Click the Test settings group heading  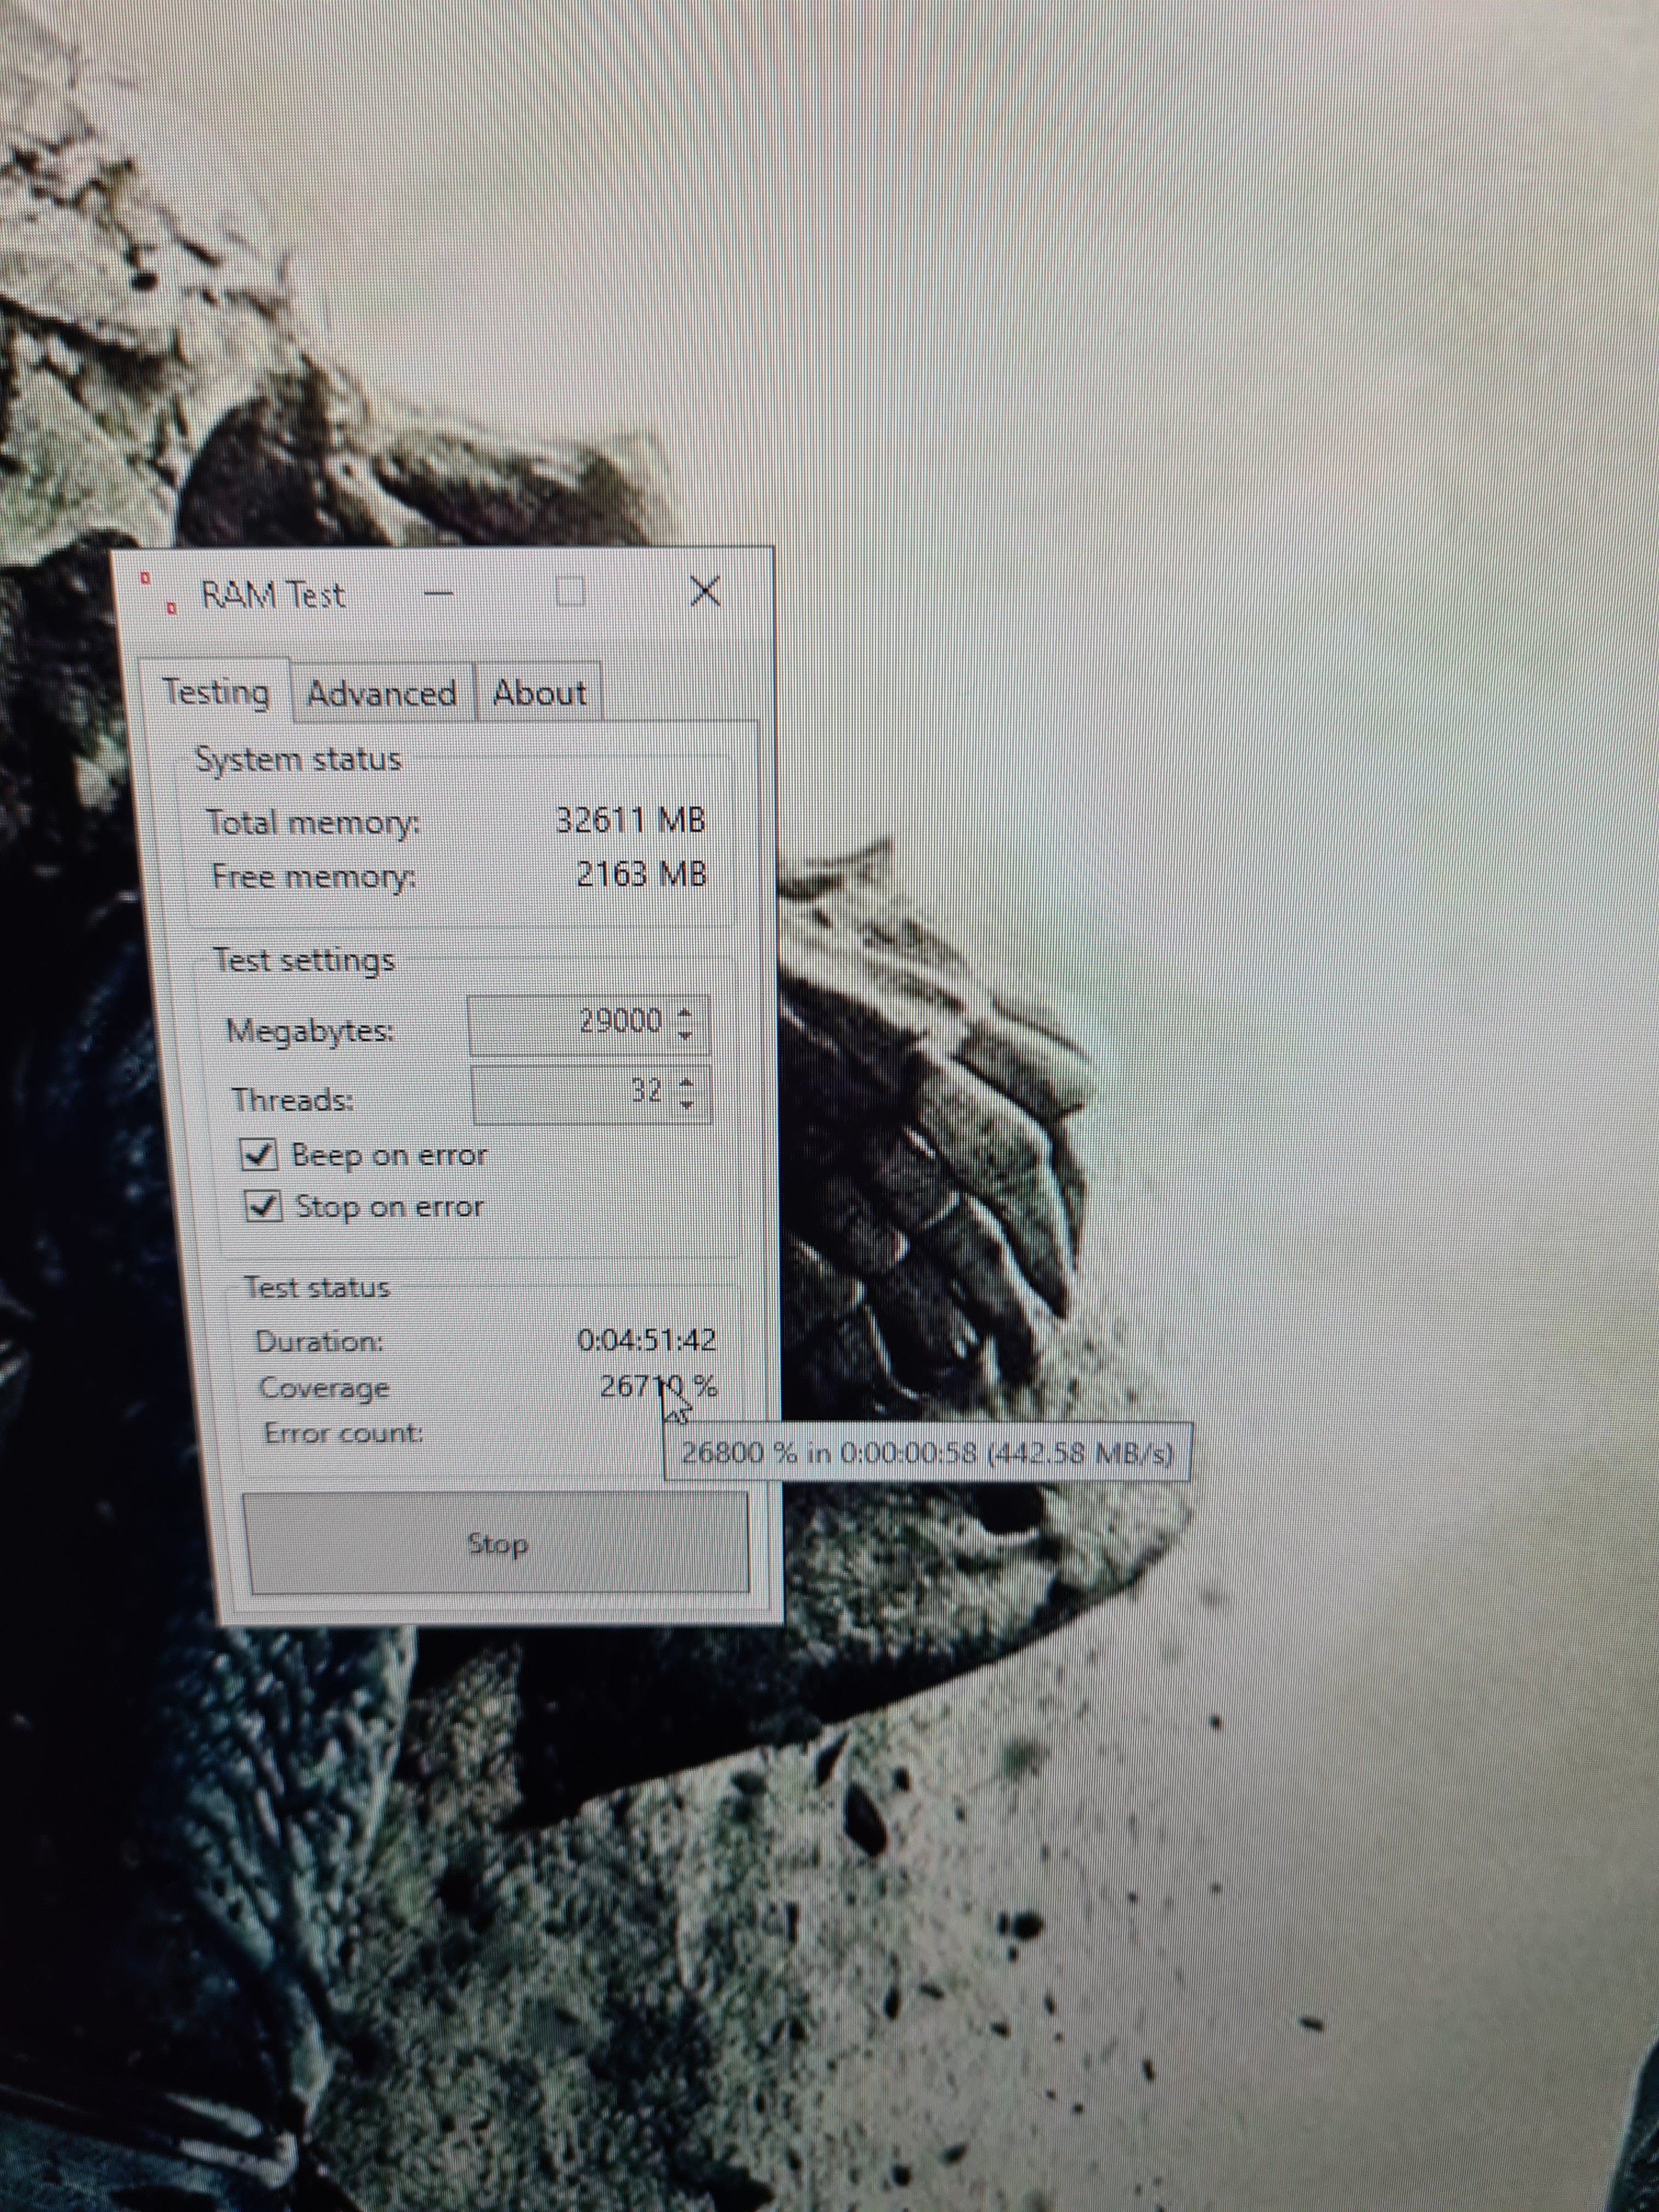click(304, 960)
